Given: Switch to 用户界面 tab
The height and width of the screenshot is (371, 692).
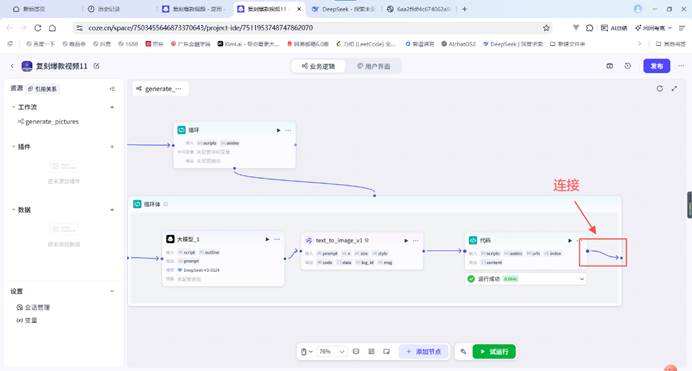Looking at the screenshot, I should click(373, 66).
